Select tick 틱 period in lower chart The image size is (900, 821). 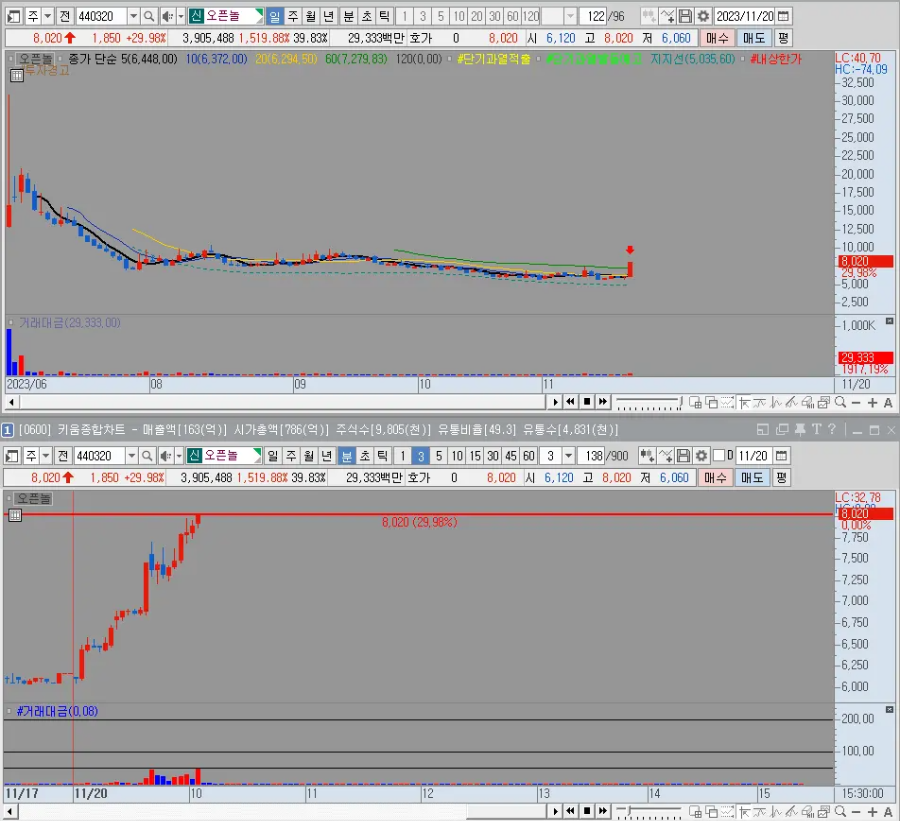coord(382,456)
